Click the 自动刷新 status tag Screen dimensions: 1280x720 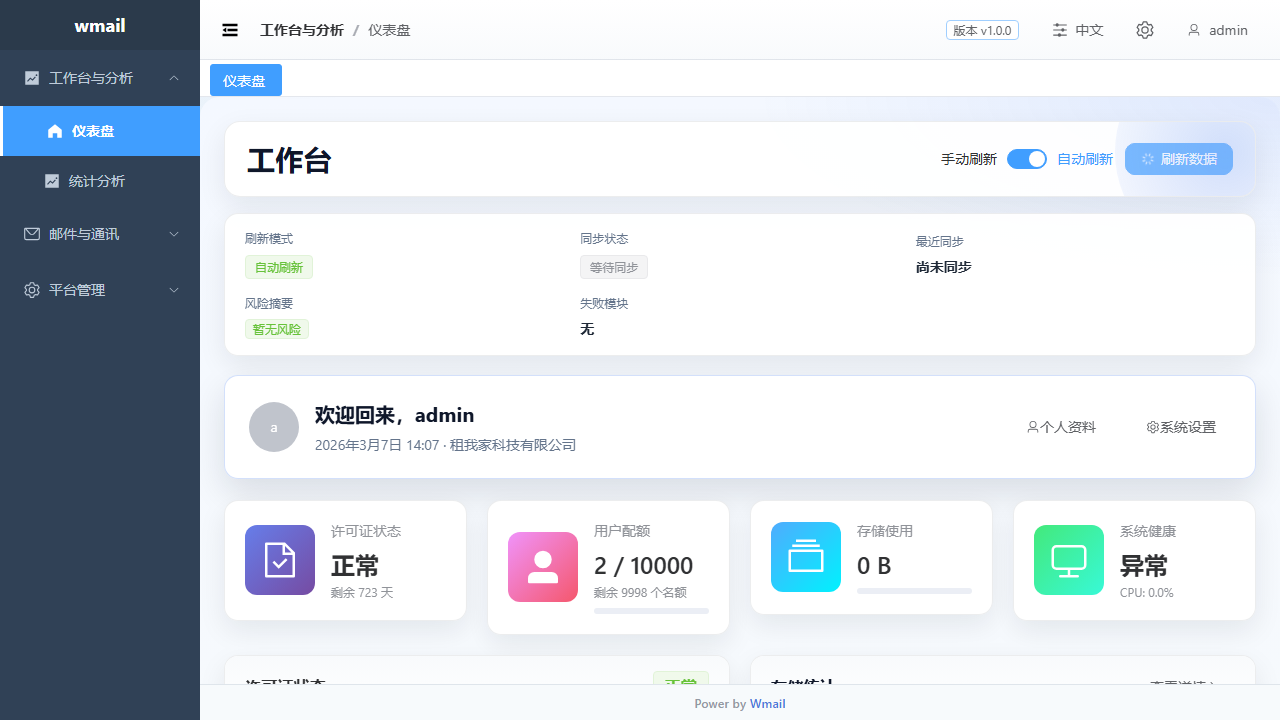point(279,267)
